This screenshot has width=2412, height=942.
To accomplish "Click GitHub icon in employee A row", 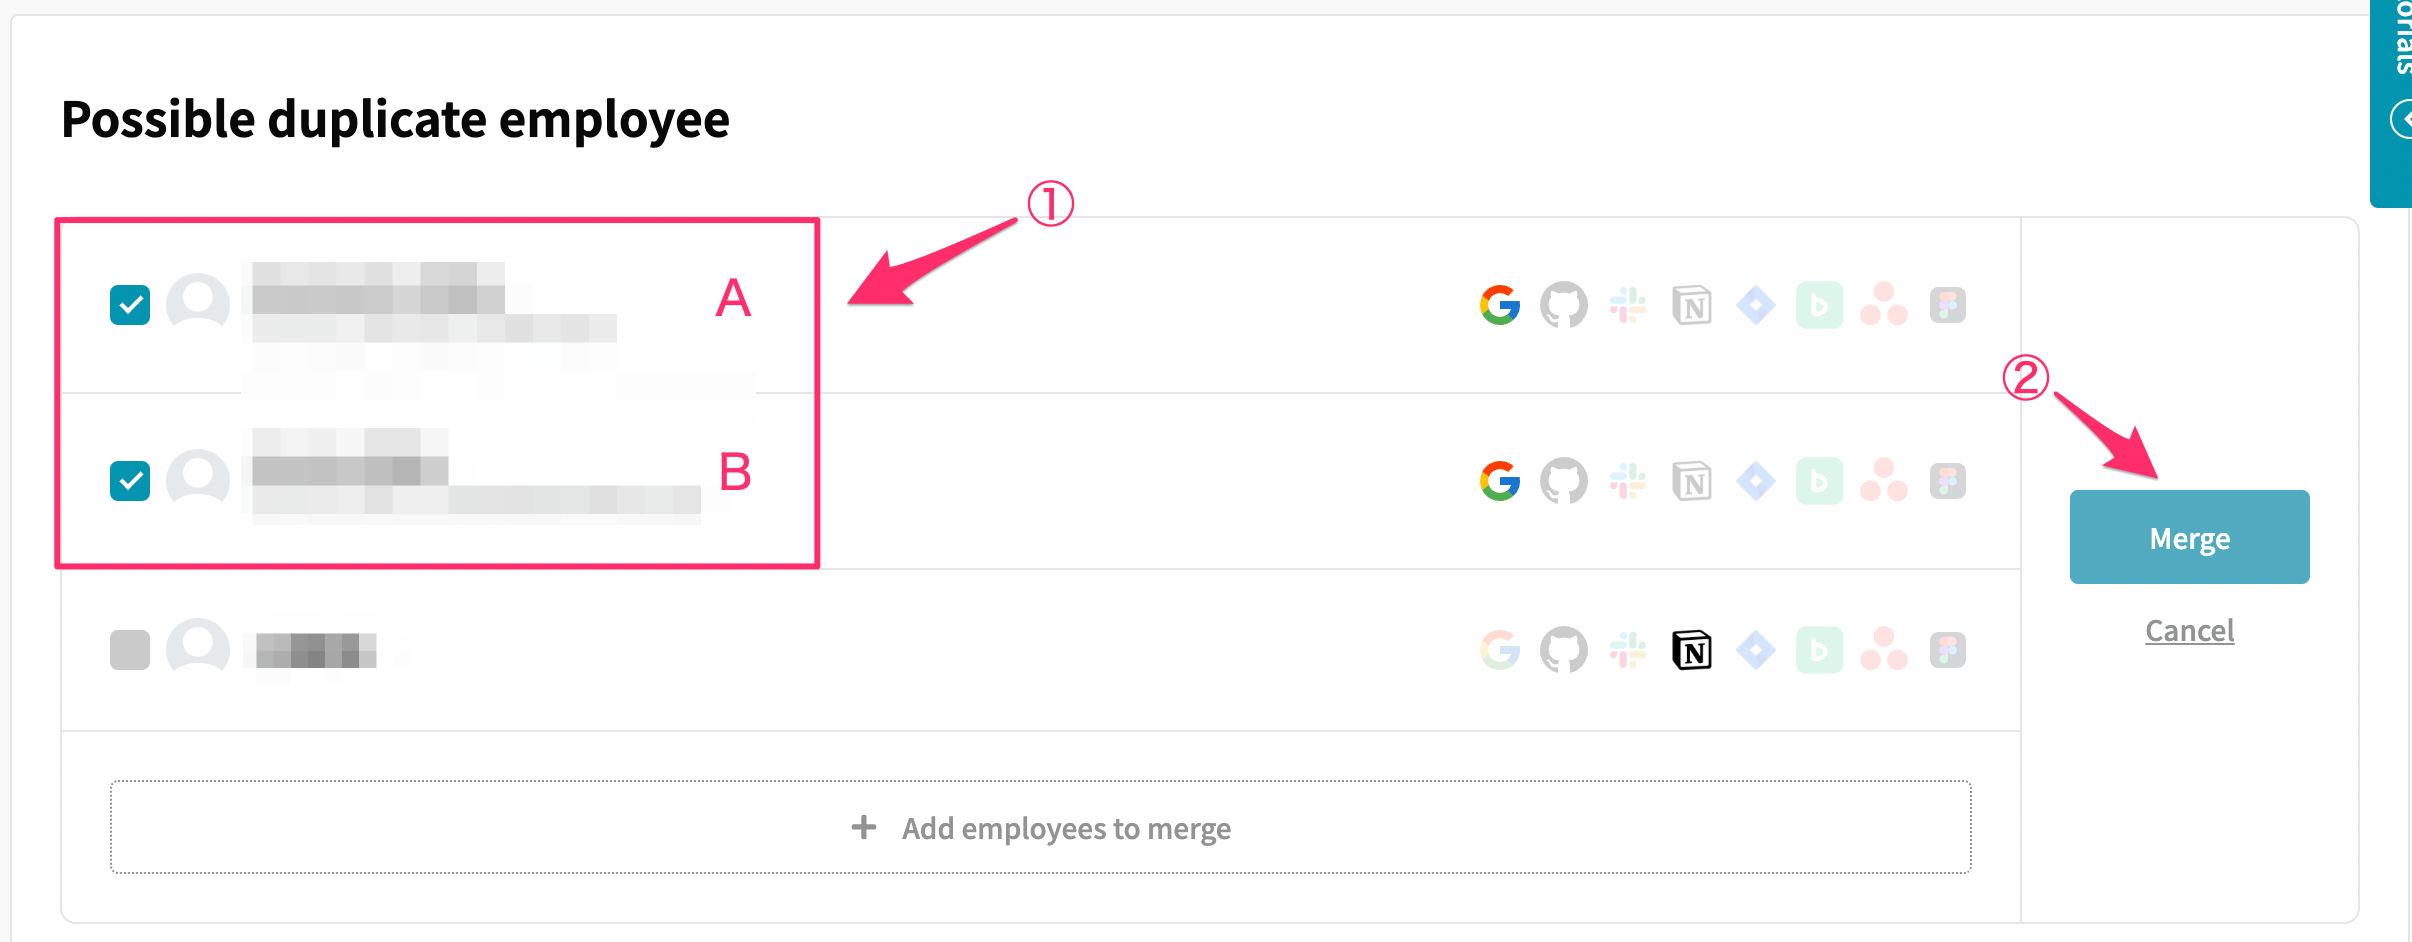I will [x=1564, y=305].
